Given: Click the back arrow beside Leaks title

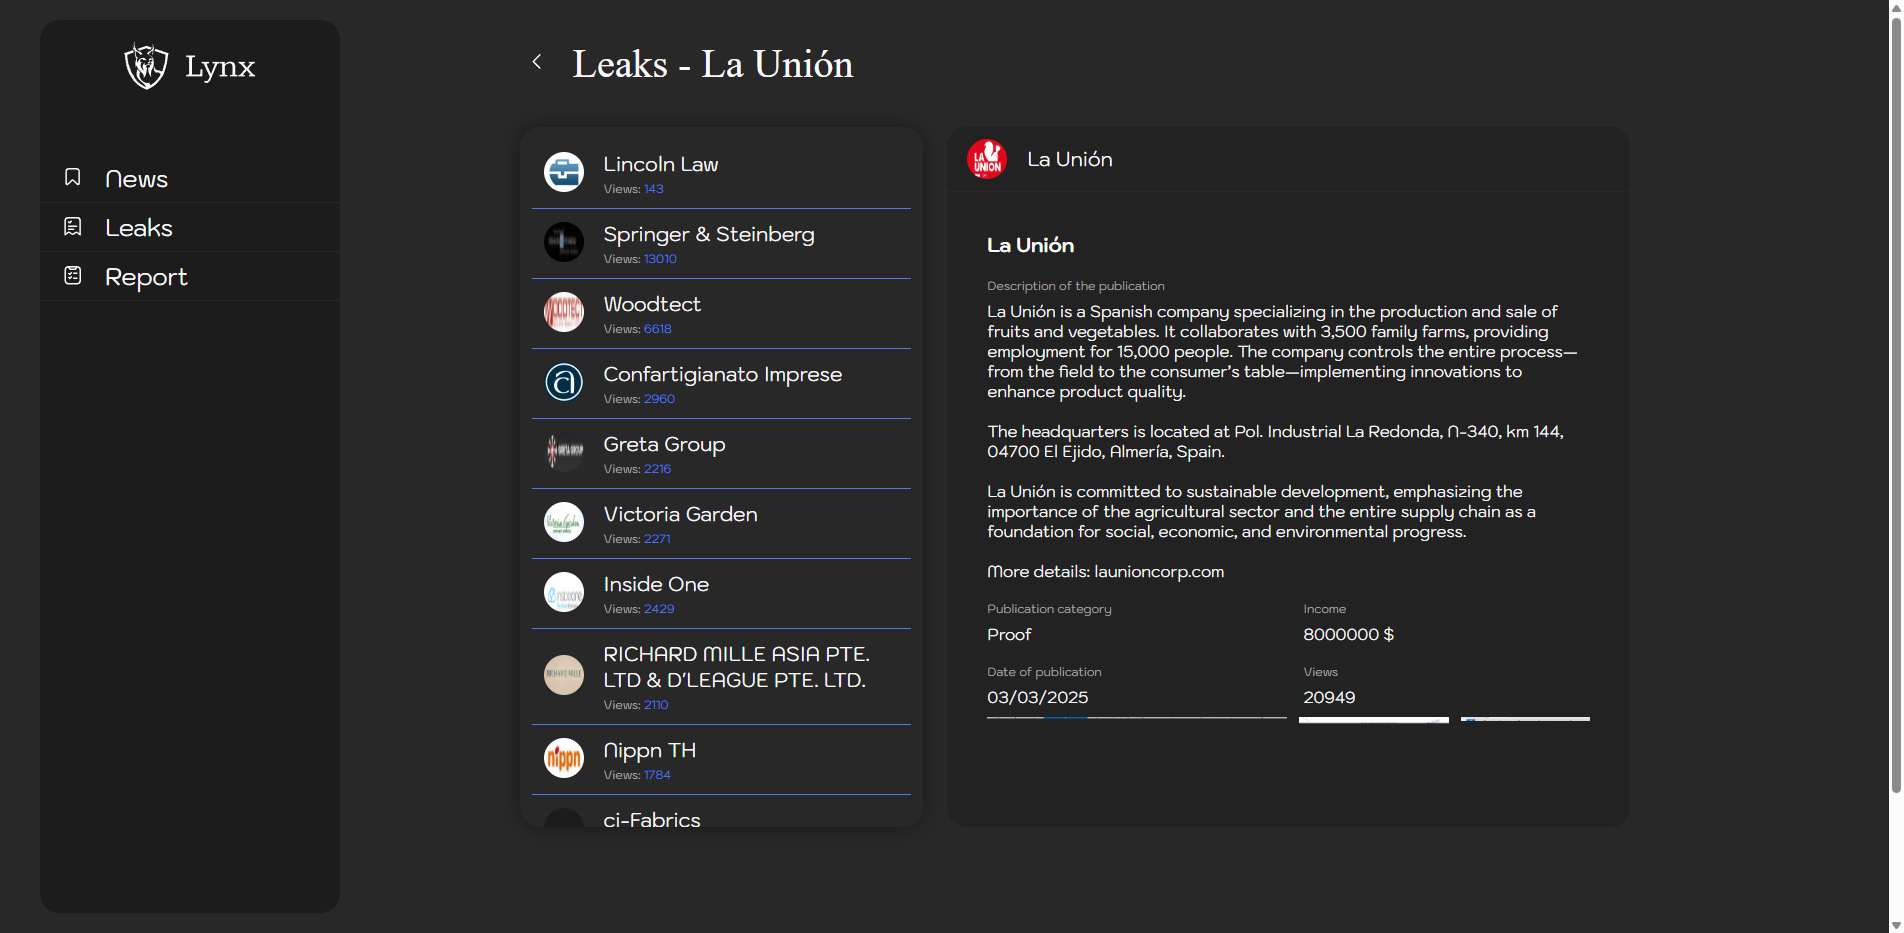Looking at the screenshot, I should (537, 62).
